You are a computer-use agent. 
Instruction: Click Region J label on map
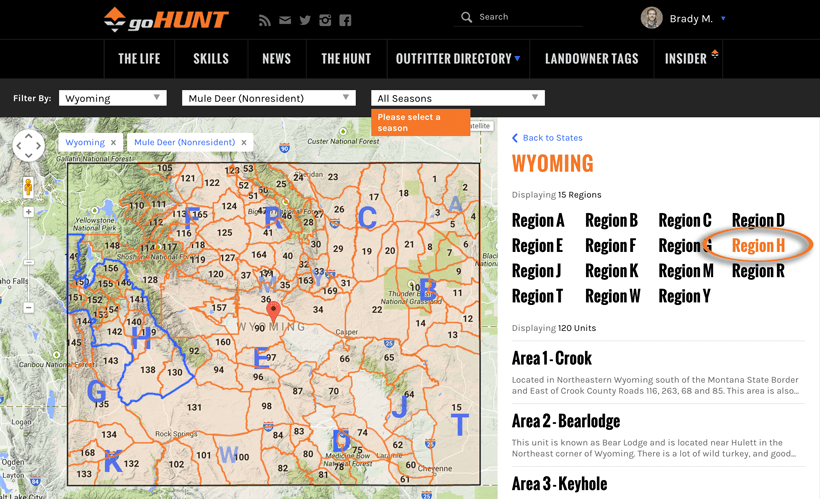pos(400,406)
